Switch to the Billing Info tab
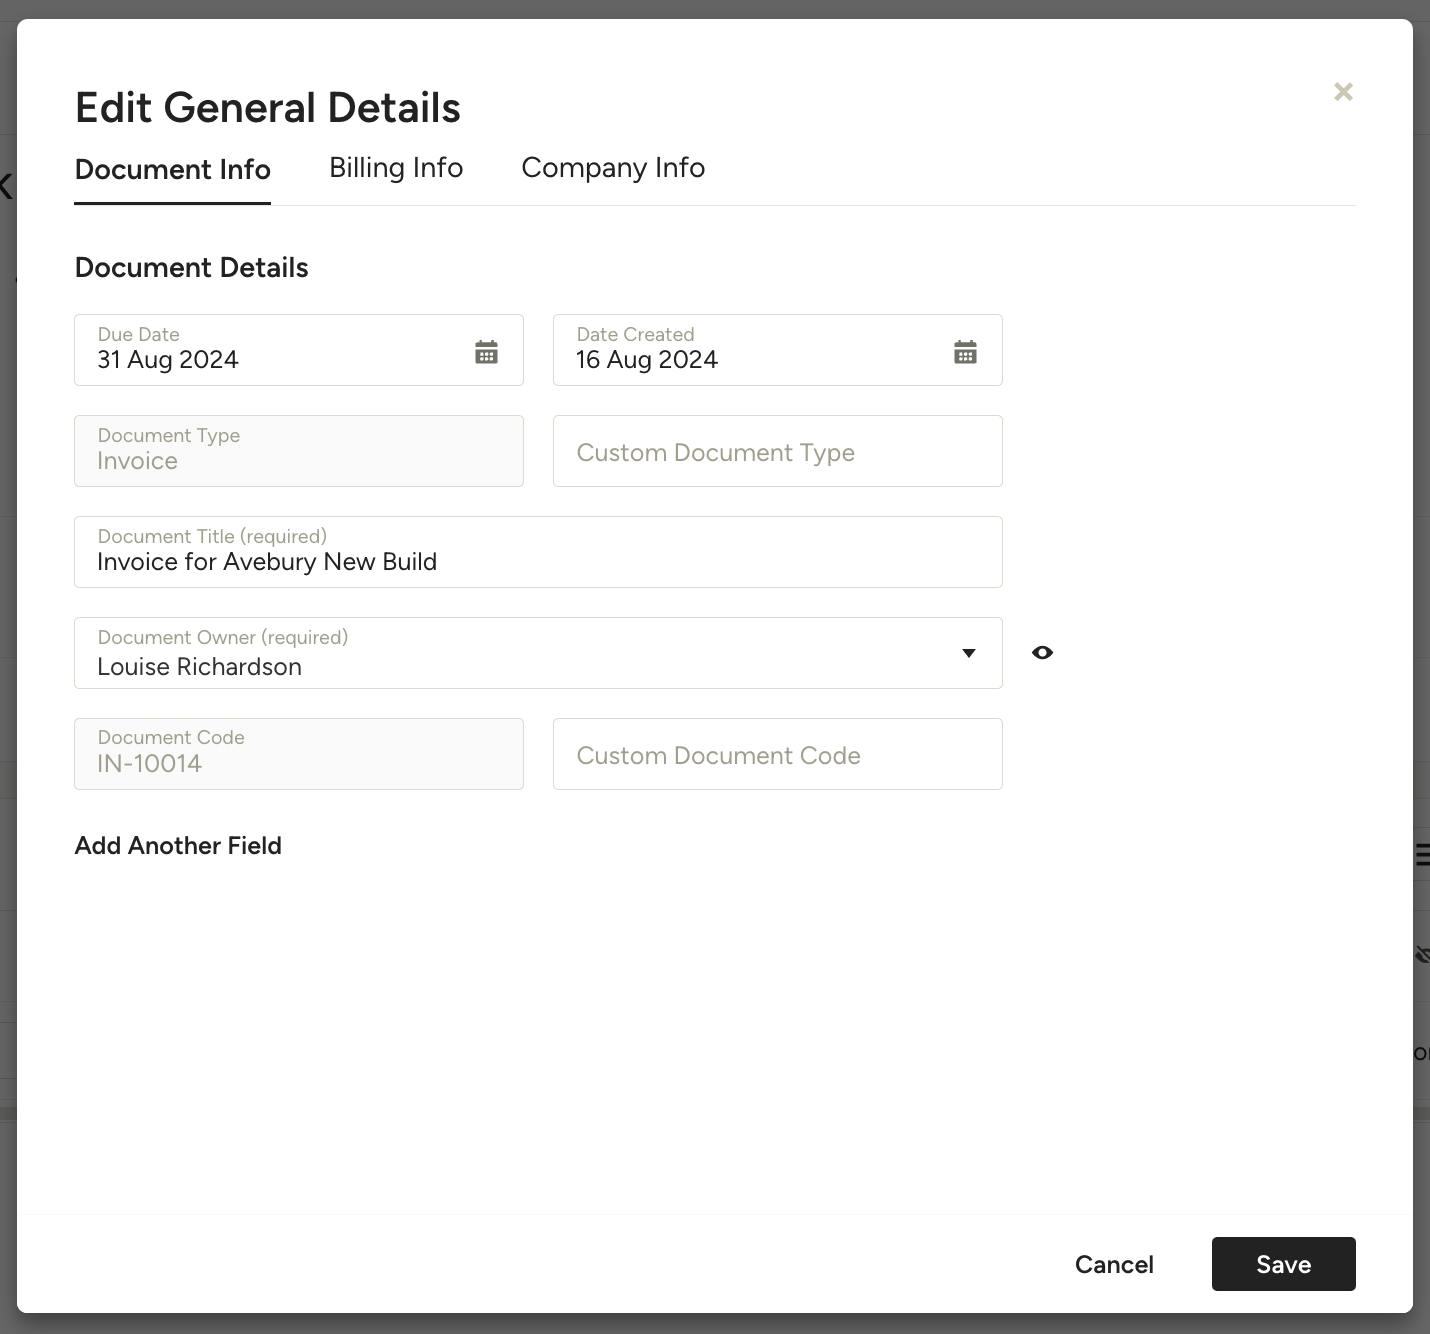Image resolution: width=1430 pixels, height=1334 pixels. (396, 168)
